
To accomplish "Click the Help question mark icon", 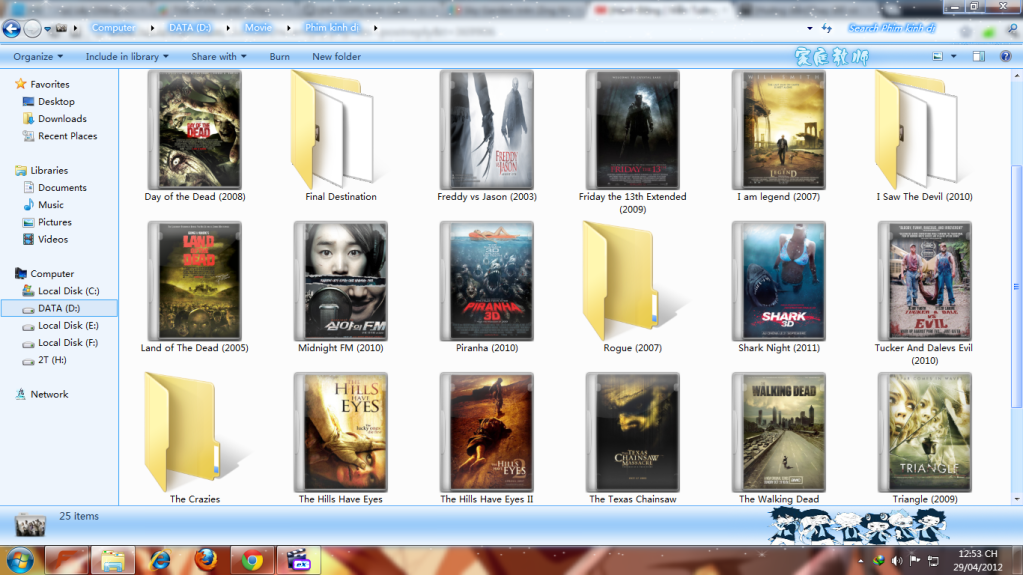I will [x=1005, y=56].
